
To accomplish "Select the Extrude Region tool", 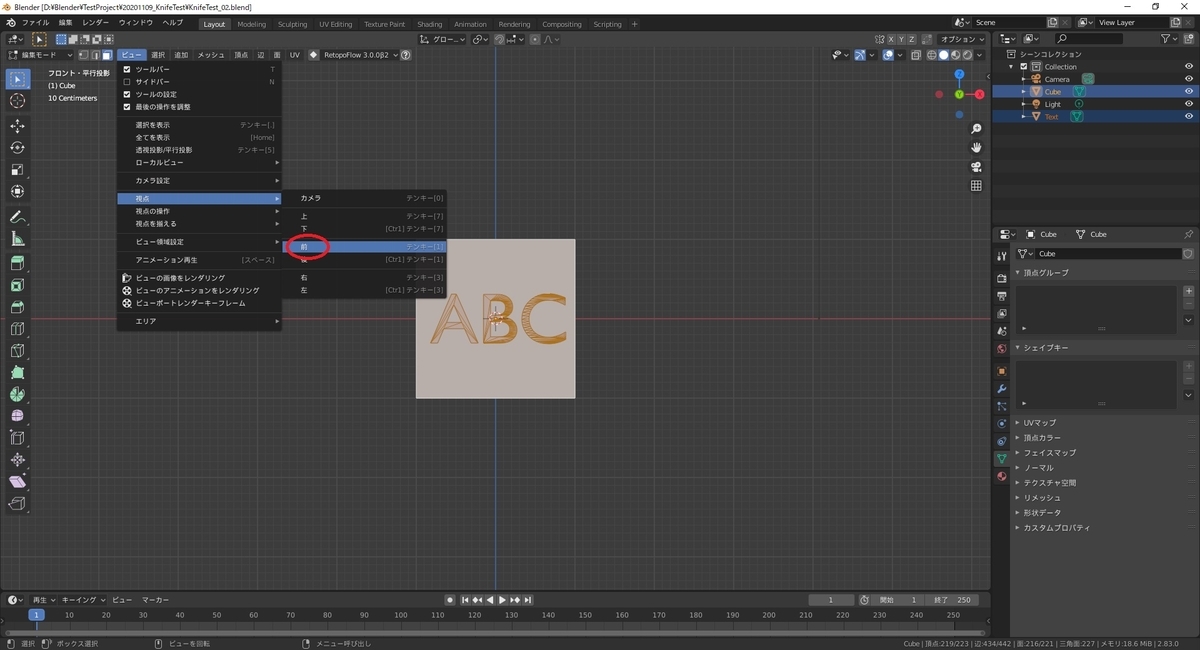I will pyautogui.click(x=17, y=263).
